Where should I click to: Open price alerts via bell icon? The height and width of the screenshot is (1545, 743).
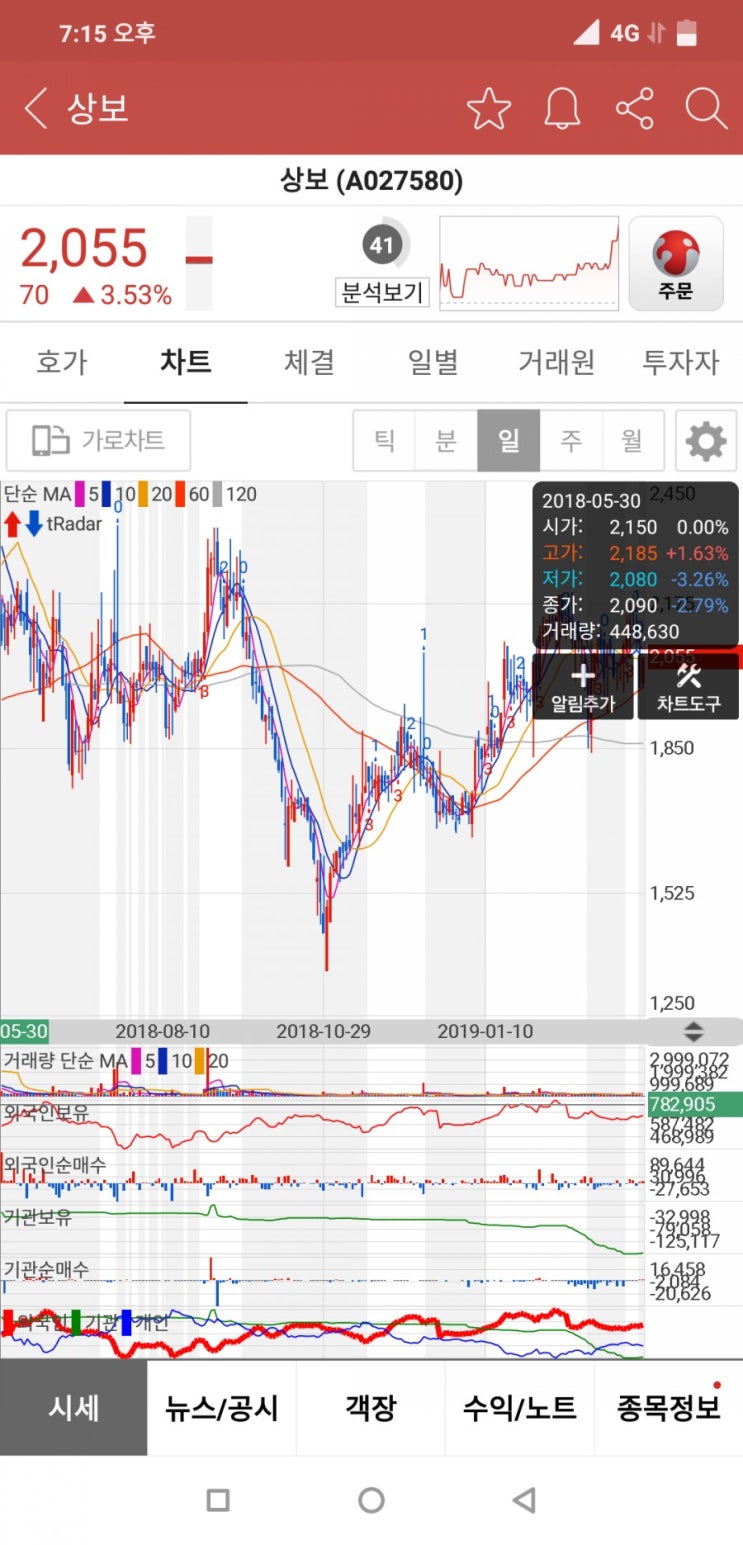point(562,108)
